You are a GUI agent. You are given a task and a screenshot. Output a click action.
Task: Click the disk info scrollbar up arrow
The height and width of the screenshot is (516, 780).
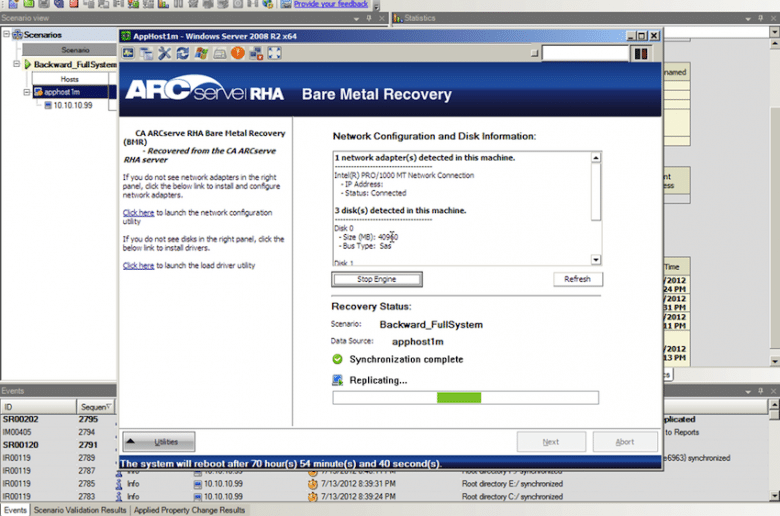pos(596,158)
